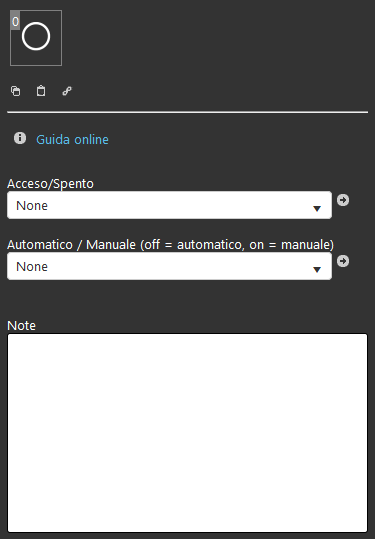
Task: Expand the Automatico / Manuale dropdown arrow
Action: (x=317, y=270)
